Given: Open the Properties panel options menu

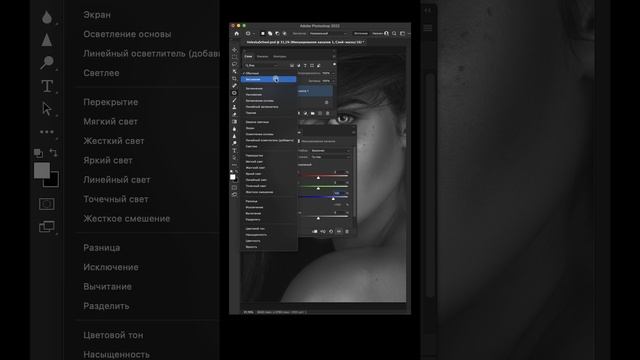Looking at the screenshot, I should pyautogui.click(x=353, y=132).
